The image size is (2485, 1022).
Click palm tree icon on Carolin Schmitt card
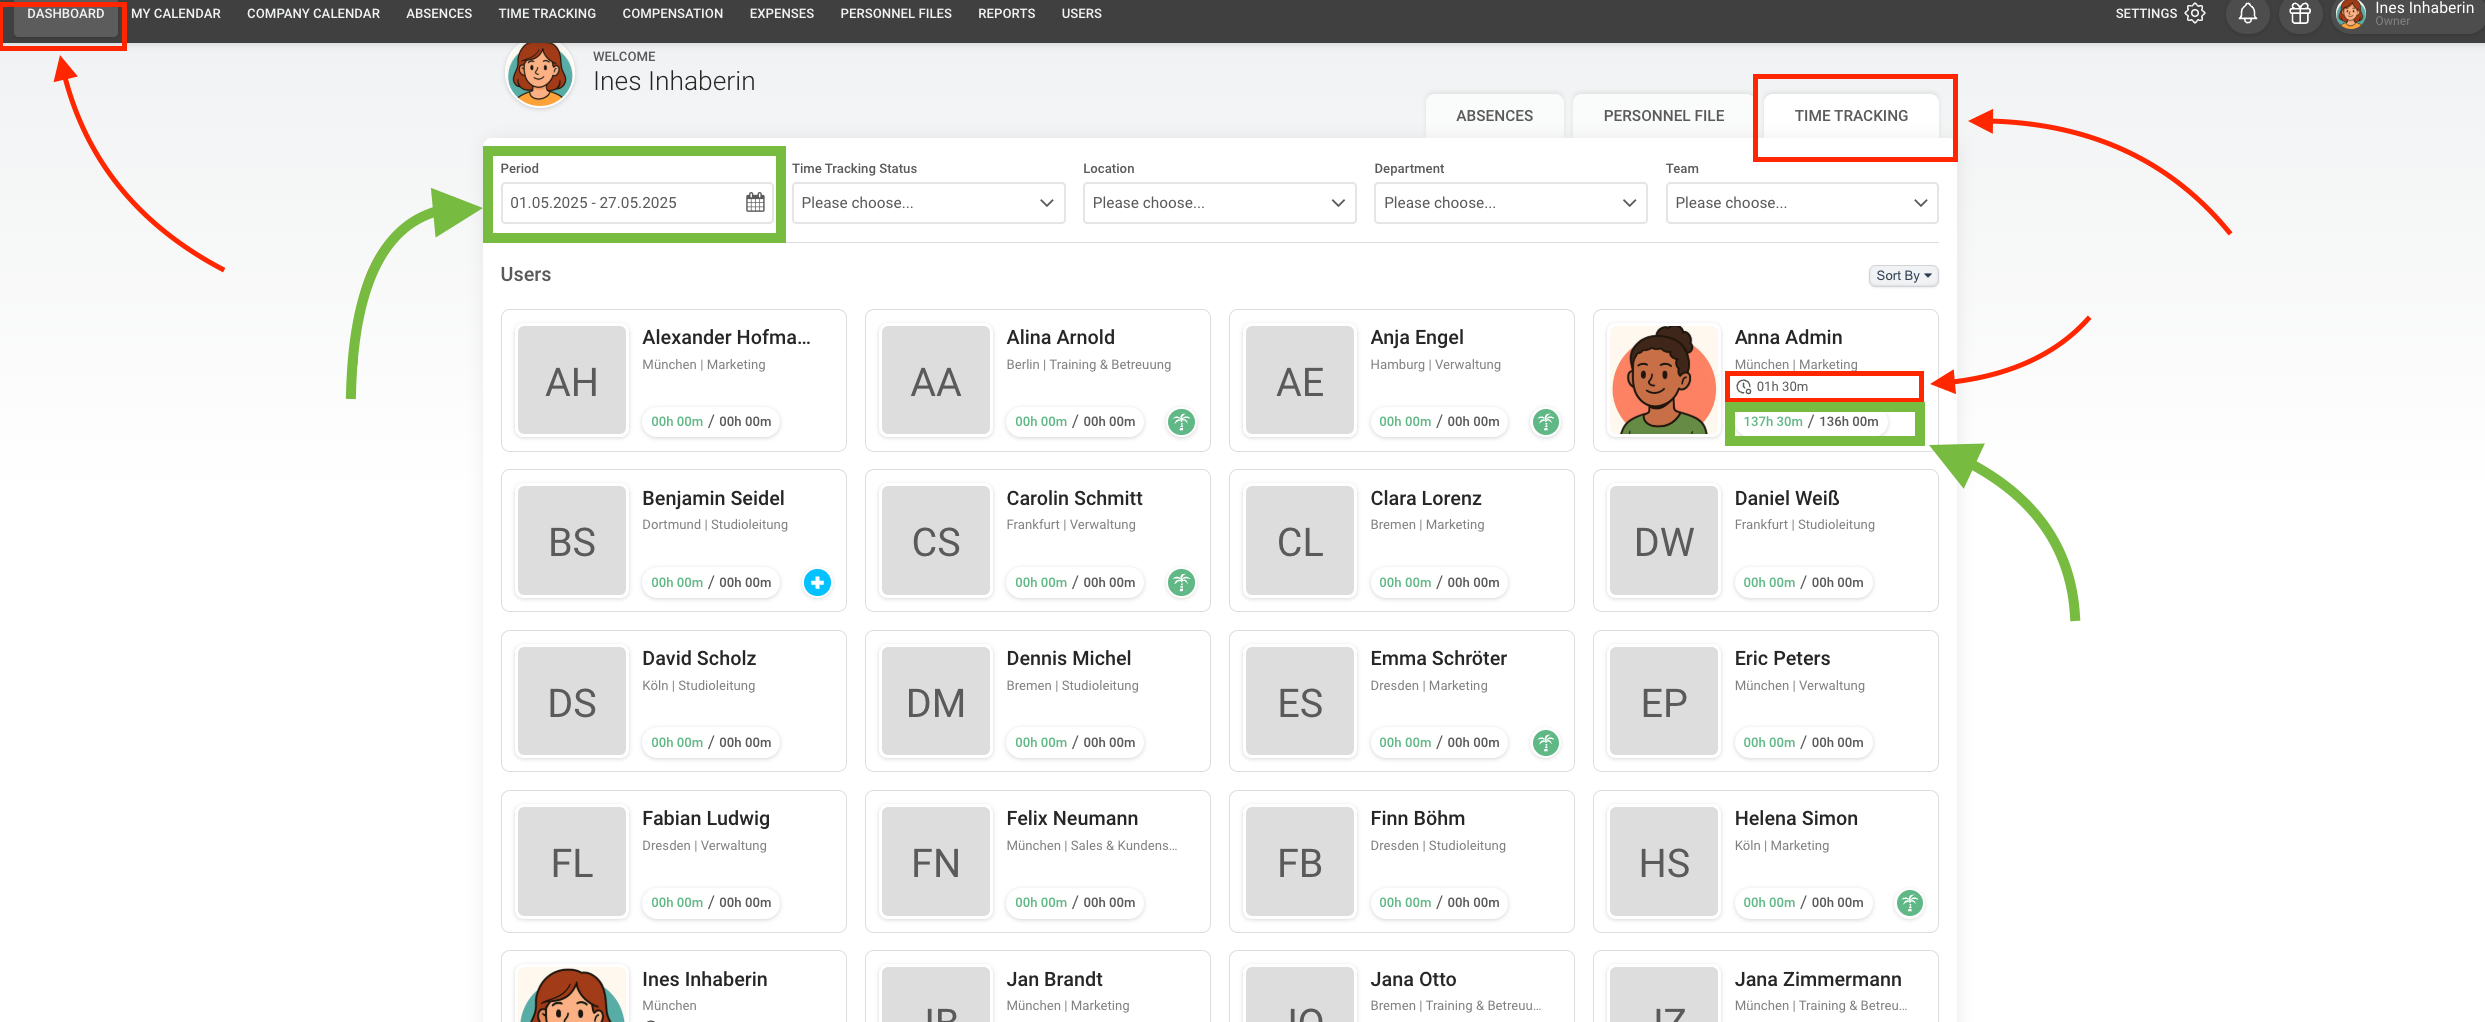coord(1181,582)
